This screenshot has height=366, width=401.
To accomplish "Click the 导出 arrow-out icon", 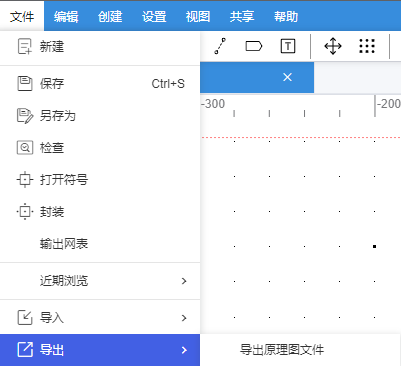I will click(x=25, y=350).
